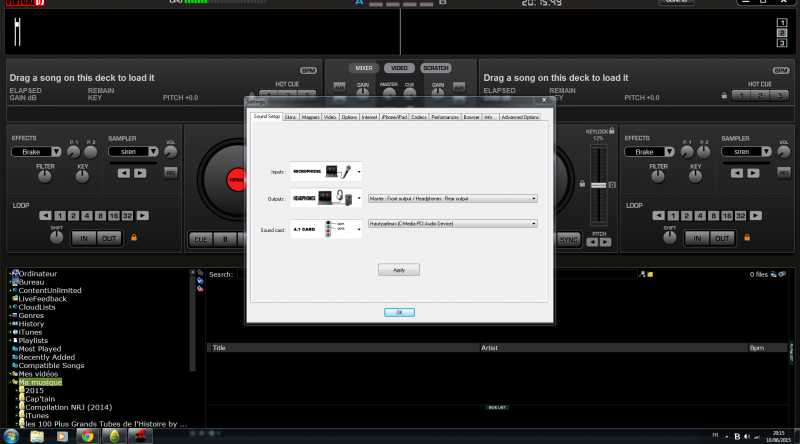This screenshot has width=800, height=444.
Task: Show the SCRATCH panel
Action: [x=436, y=68]
